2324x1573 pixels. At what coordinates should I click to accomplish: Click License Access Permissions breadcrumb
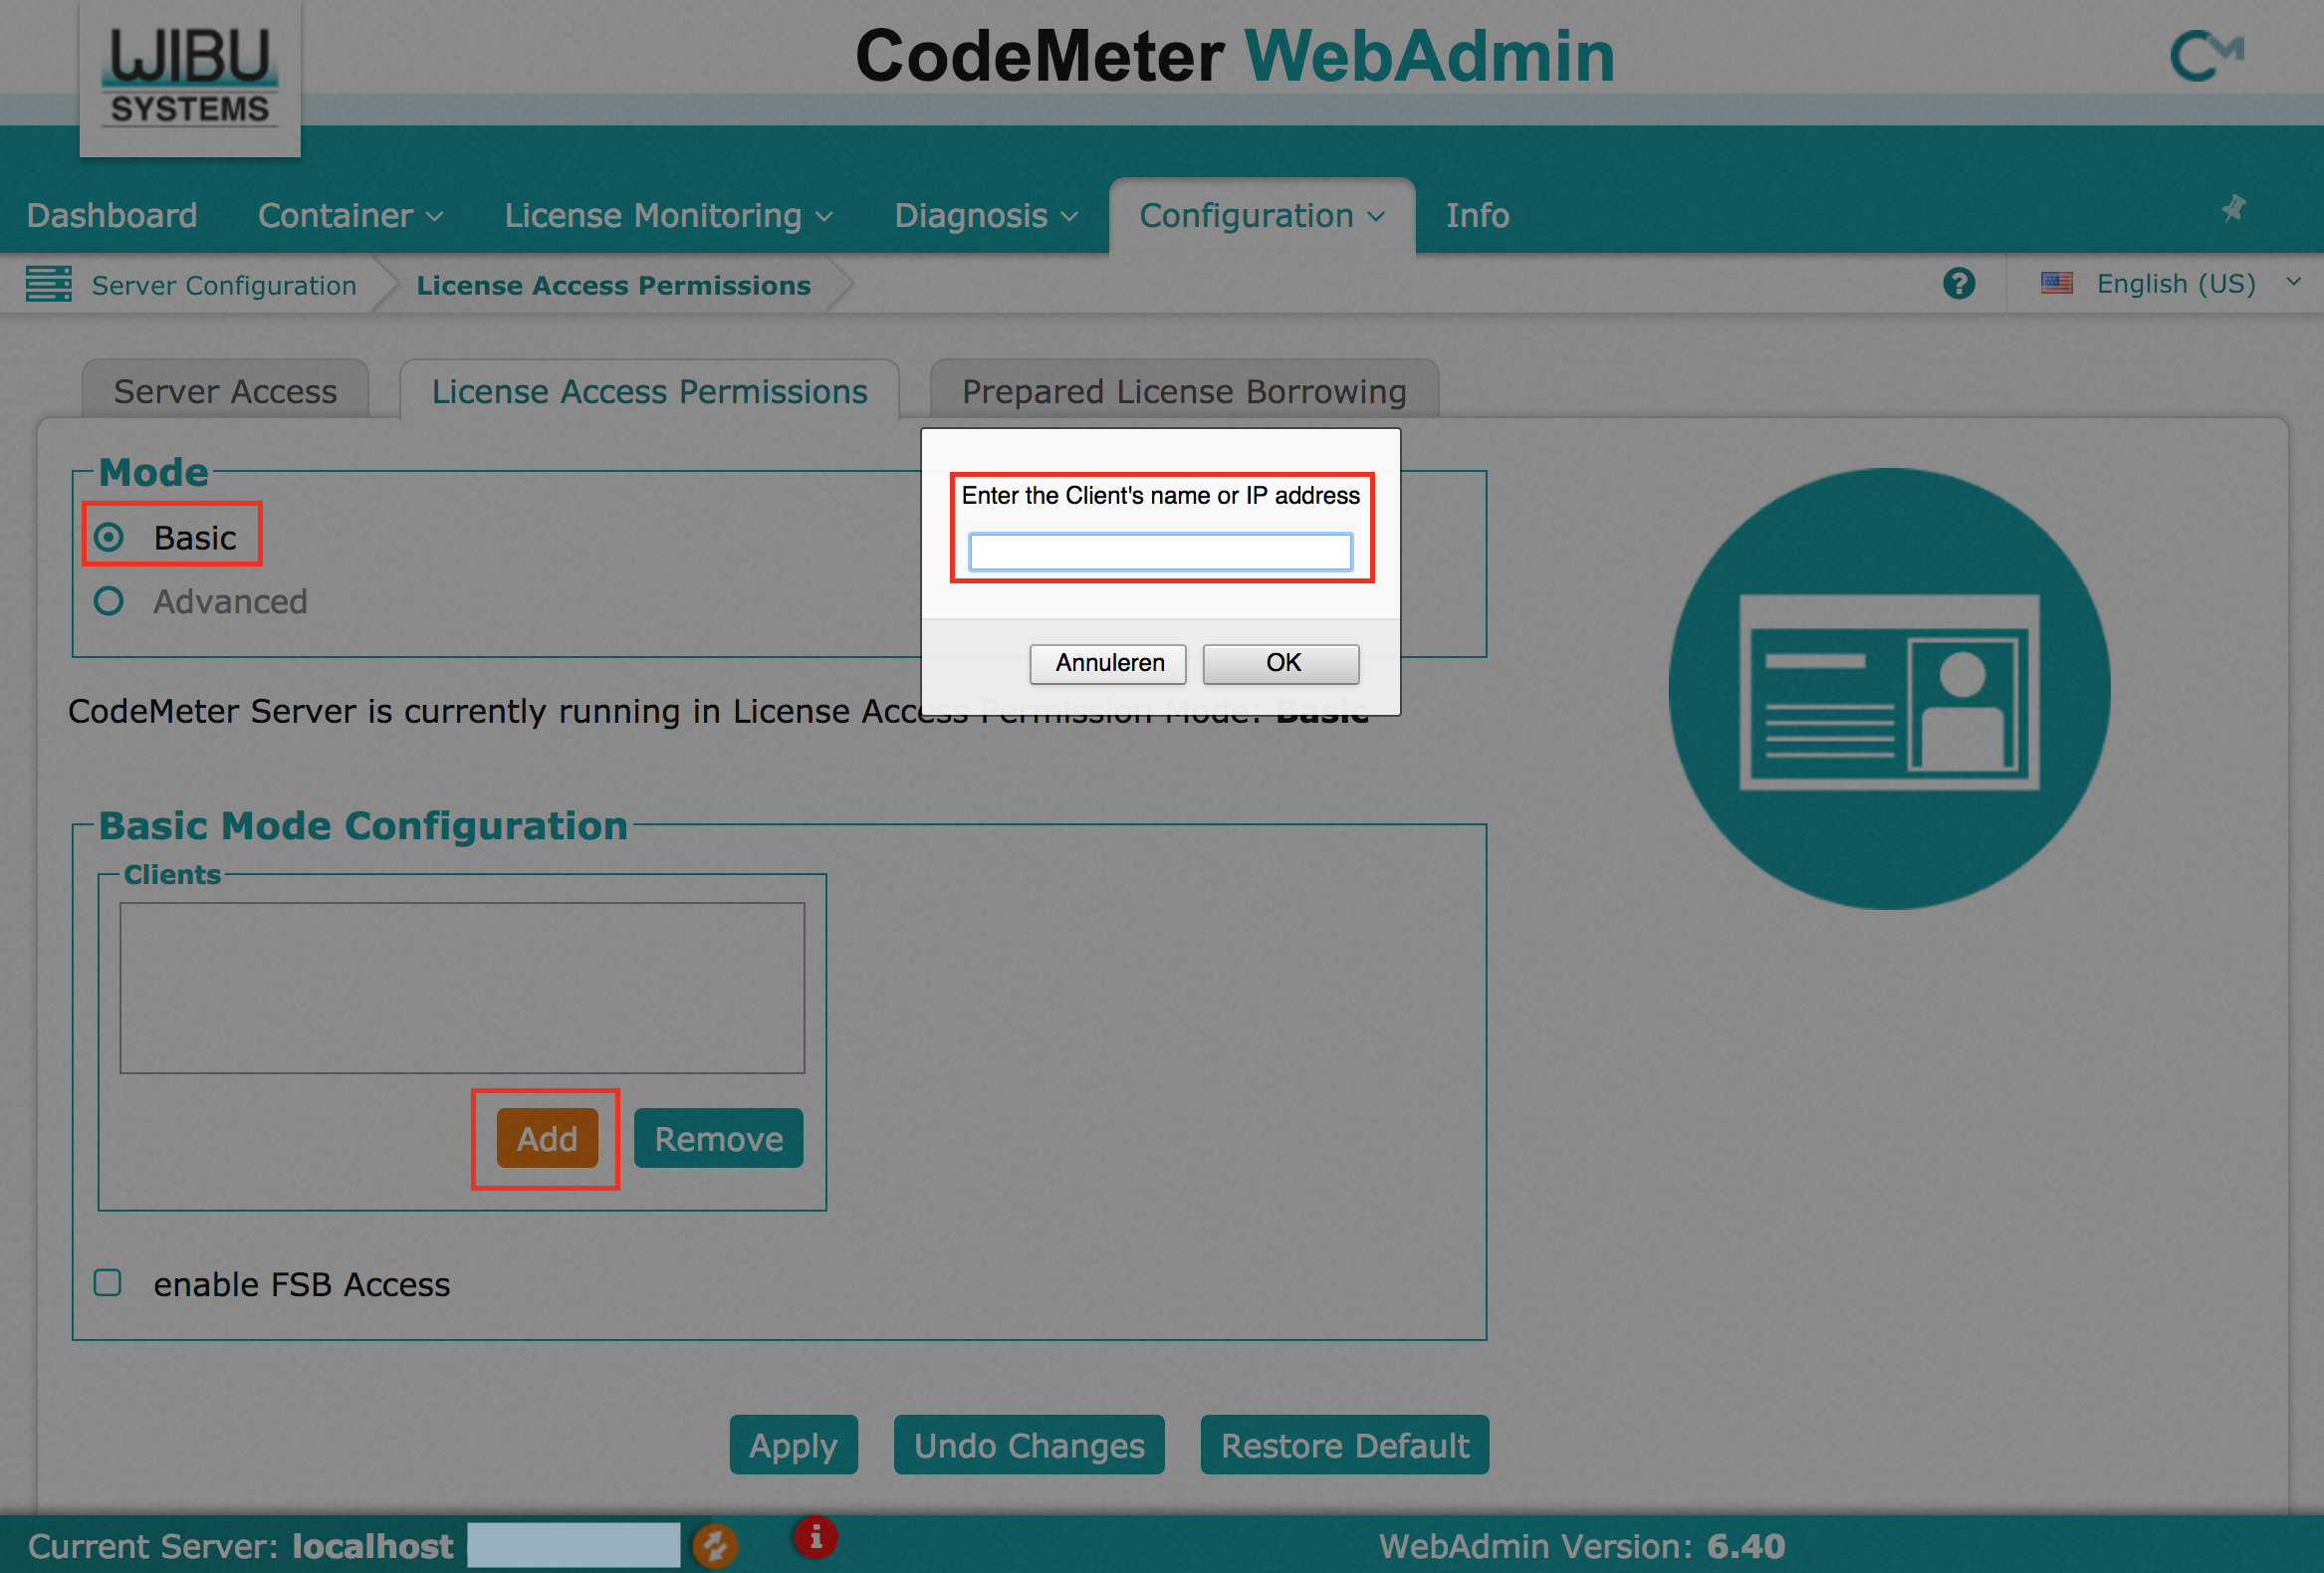613,285
